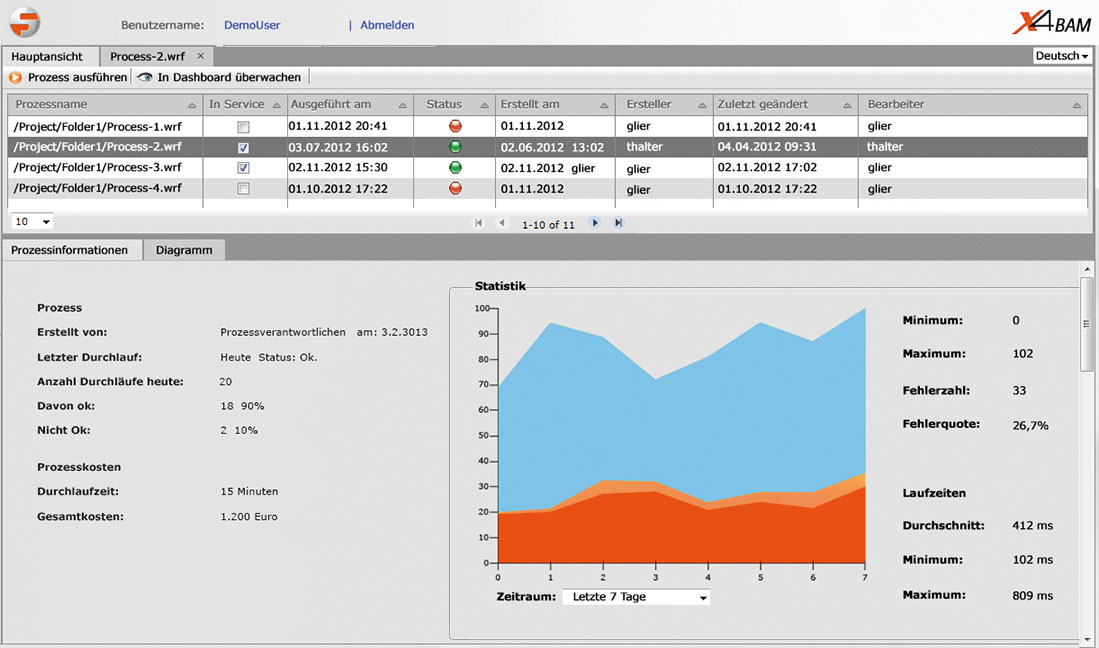The image size is (1099, 648).
Task: Click the Abmelden logout link
Action: (x=387, y=25)
